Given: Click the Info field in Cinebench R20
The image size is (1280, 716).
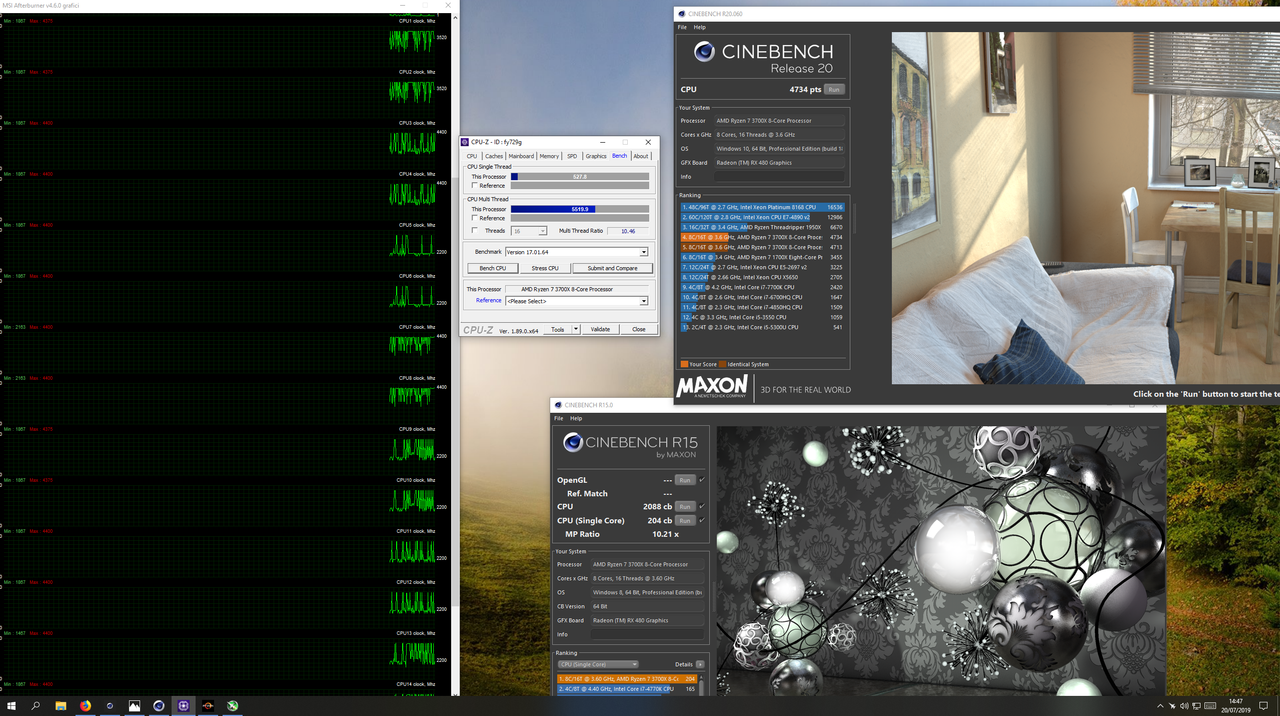Looking at the screenshot, I should point(779,177).
